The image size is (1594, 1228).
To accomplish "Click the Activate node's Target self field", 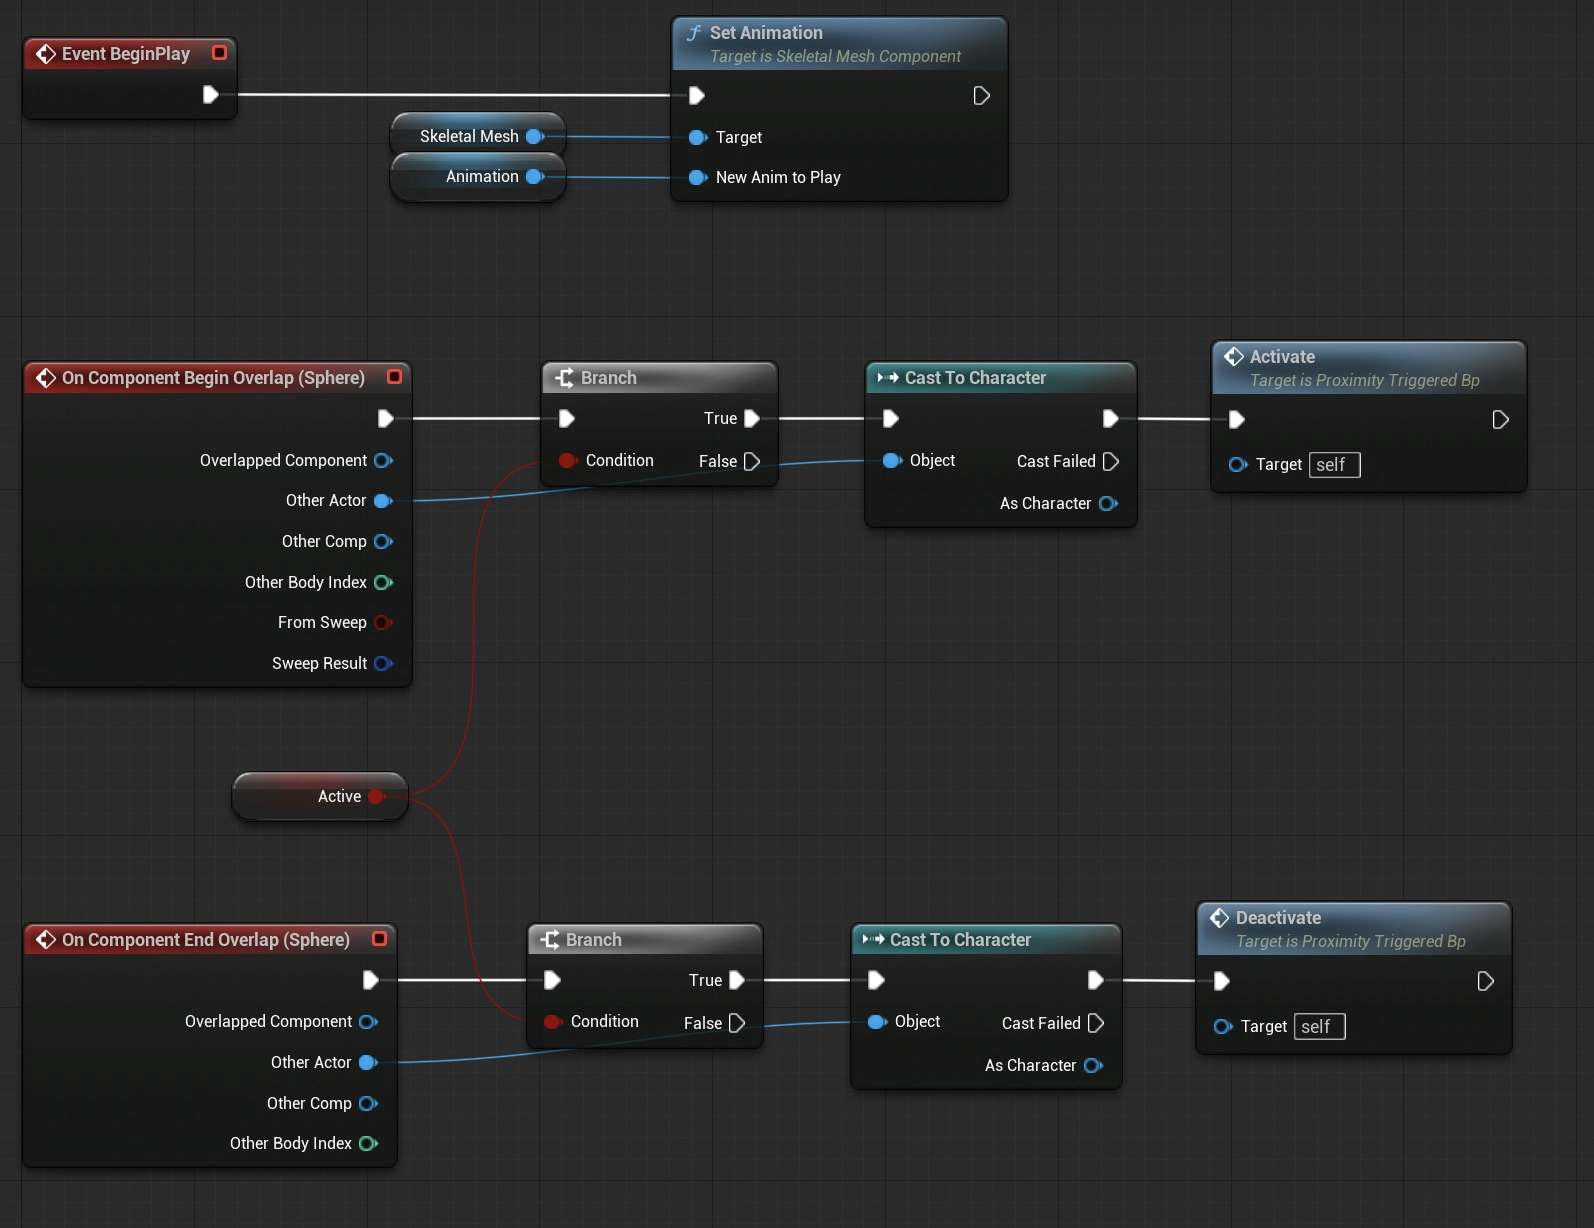I will pos(1334,465).
